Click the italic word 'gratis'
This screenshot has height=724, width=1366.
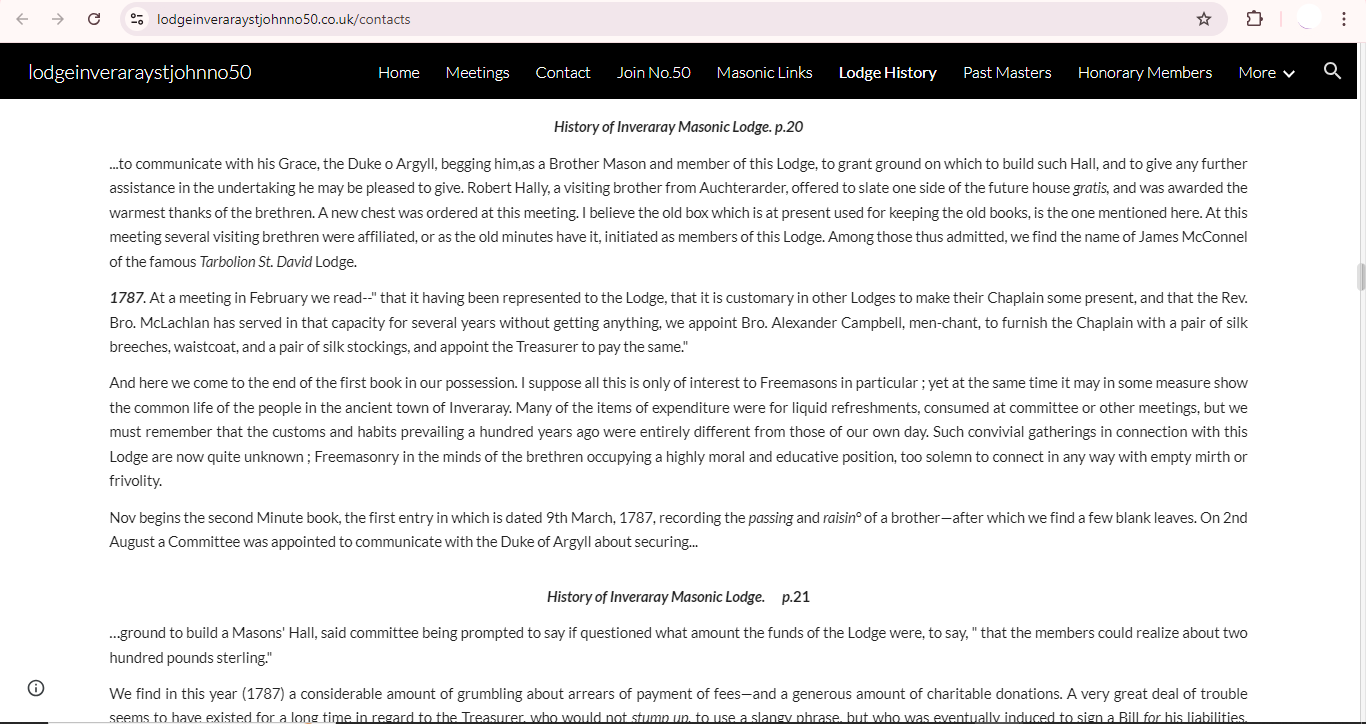(x=1089, y=188)
